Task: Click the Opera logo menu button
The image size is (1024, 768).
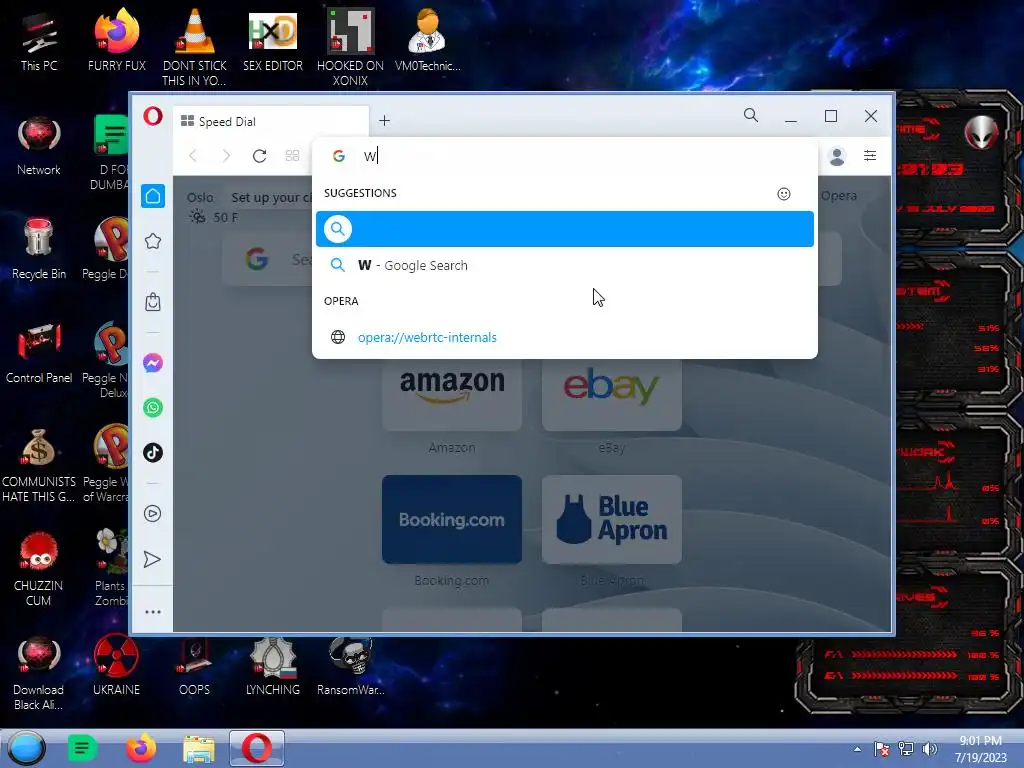Action: (153, 117)
